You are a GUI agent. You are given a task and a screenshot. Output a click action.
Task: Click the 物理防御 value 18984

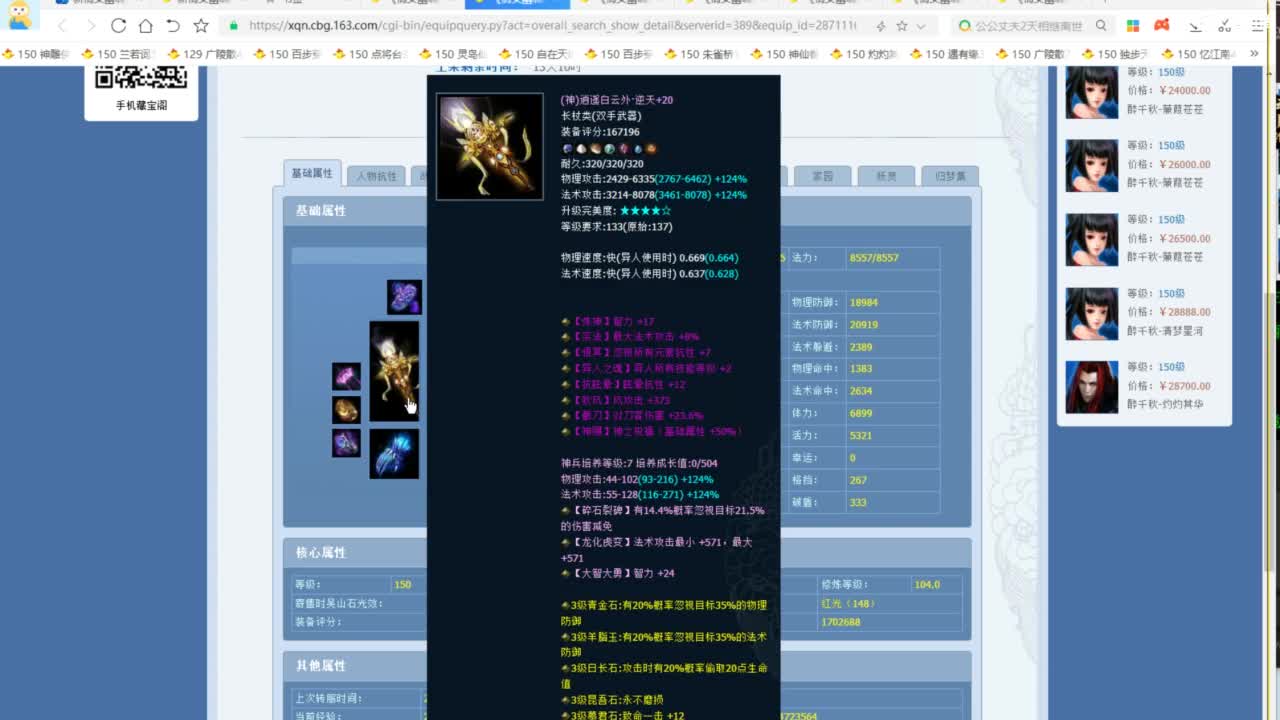tap(864, 302)
